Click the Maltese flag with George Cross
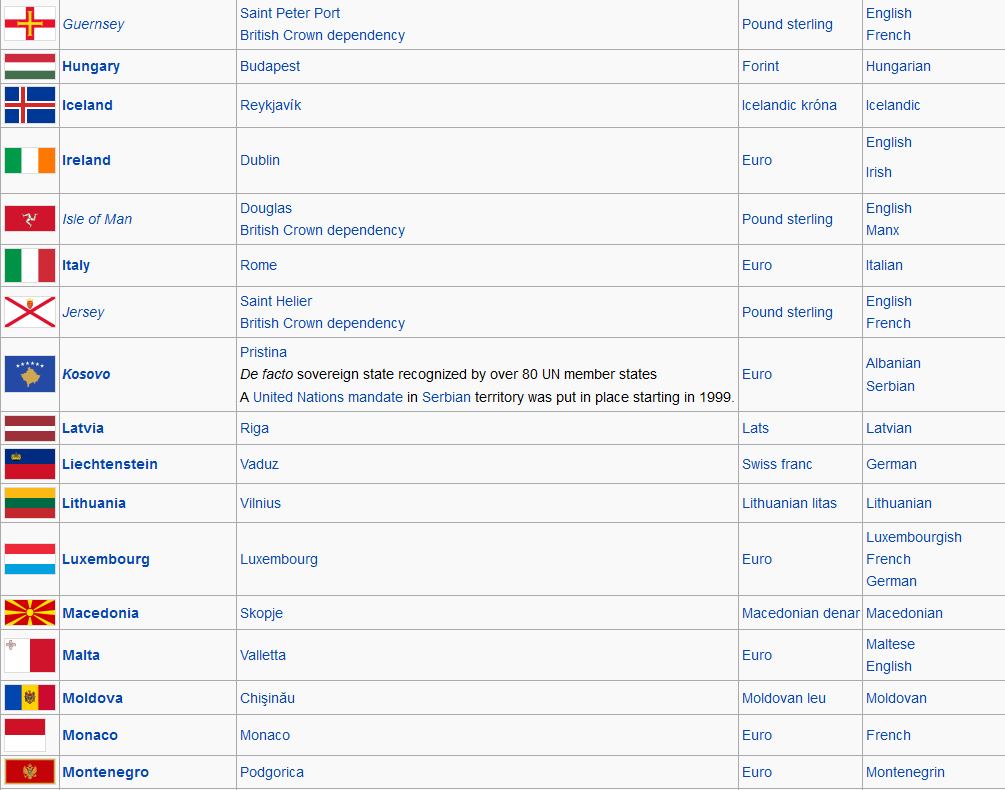1005x790 pixels. point(30,655)
